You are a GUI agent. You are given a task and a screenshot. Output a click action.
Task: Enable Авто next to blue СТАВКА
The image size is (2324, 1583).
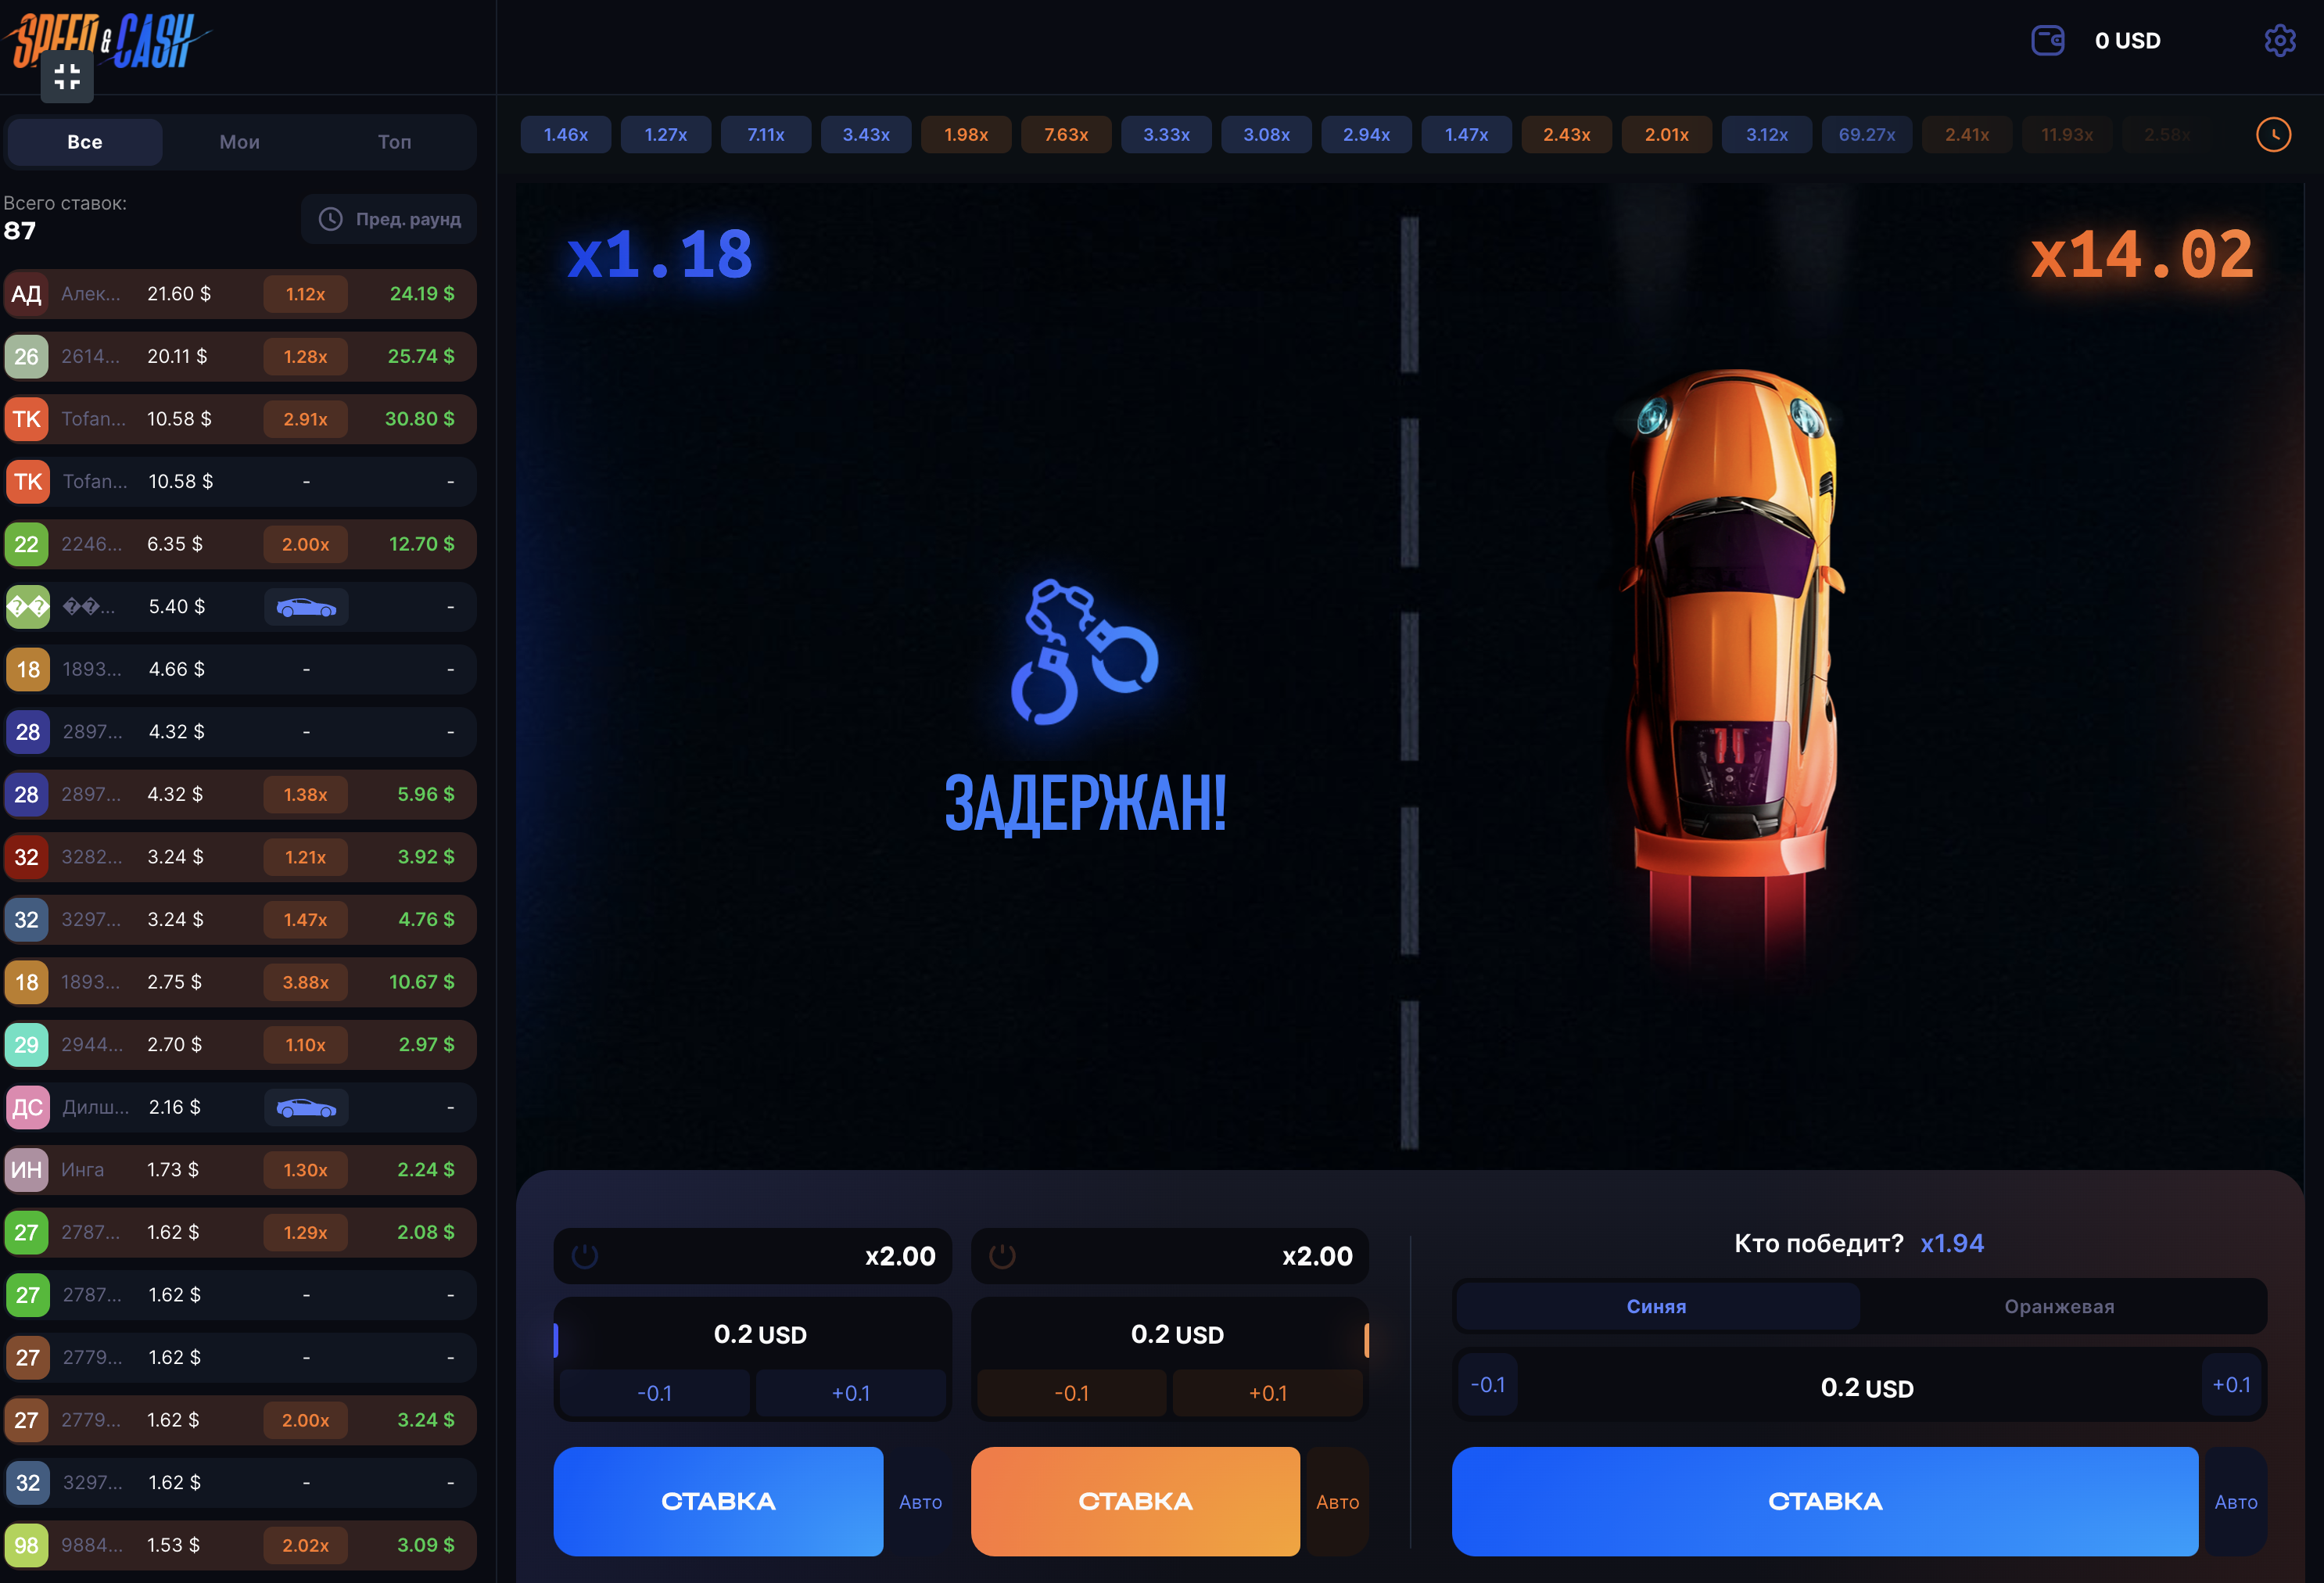click(920, 1502)
